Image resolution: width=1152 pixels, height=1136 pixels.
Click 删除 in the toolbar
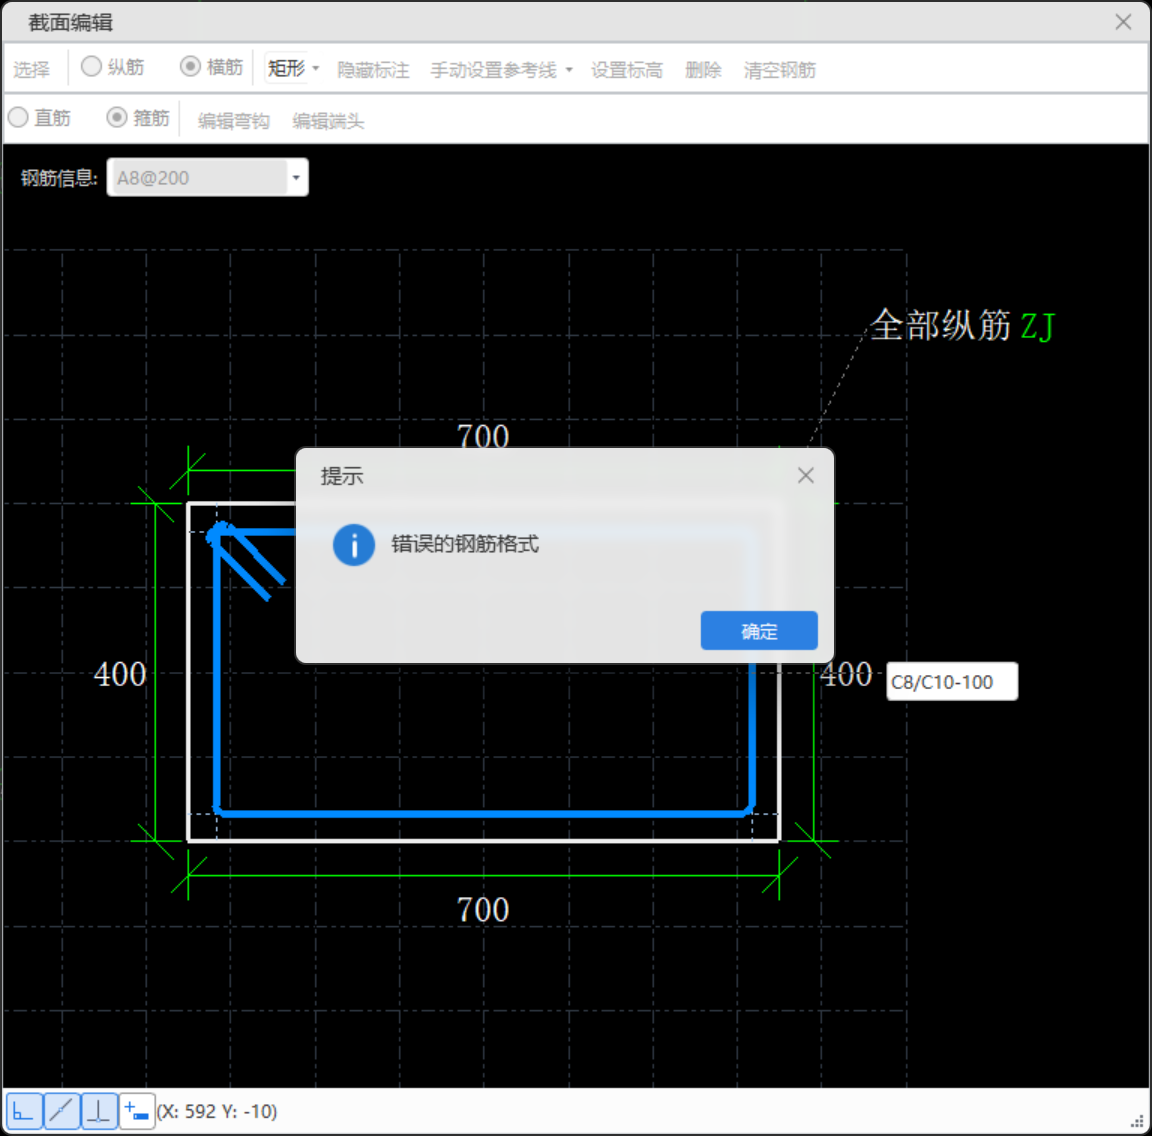click(703, 70)
